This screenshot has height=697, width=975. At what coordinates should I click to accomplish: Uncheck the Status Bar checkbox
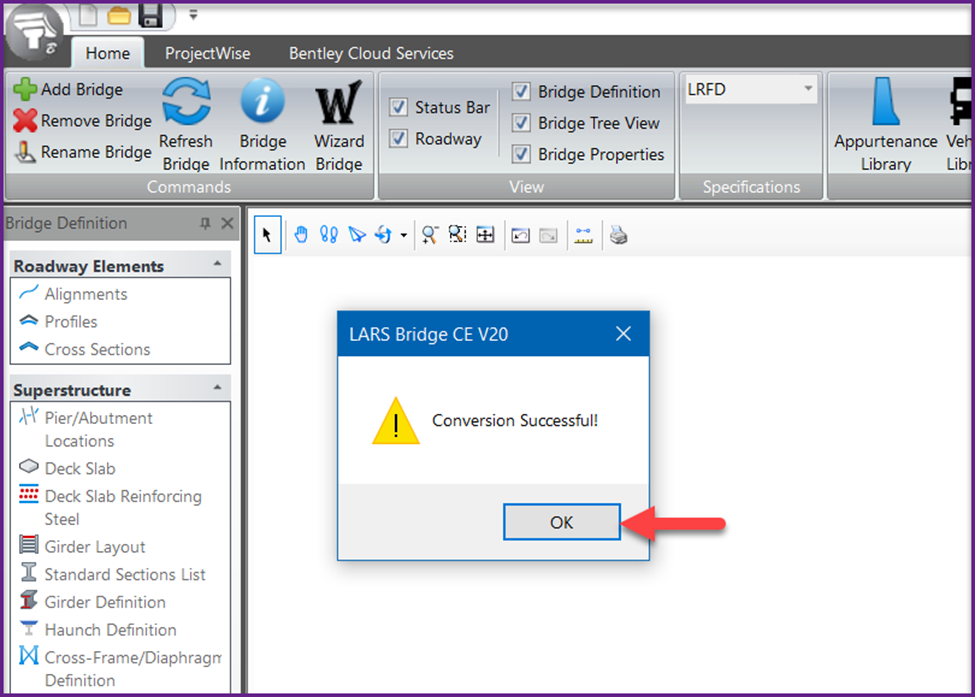[399, 107]
